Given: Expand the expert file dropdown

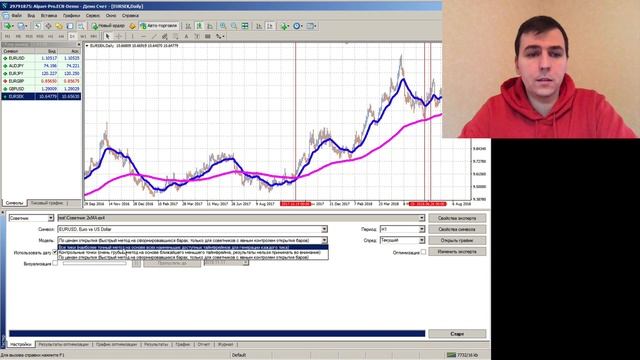Looking at the screenshot, I should 422,218.
